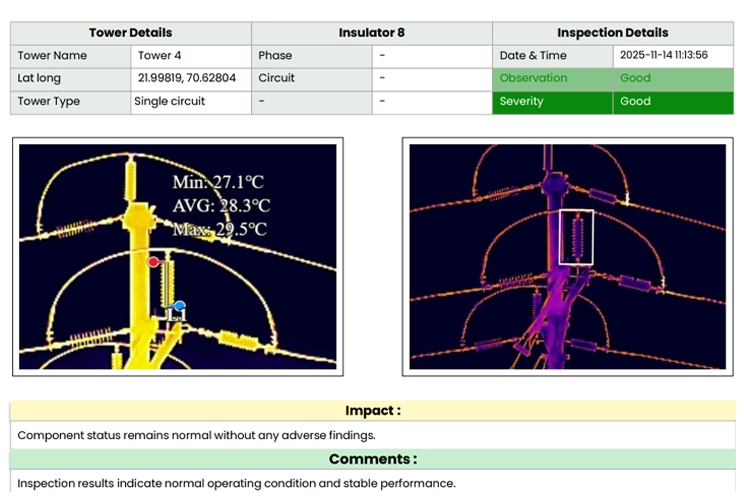744x503 pixels.
Task: Click the Min: 27.1°C temperature reading
Action: [x=219, y=183]
